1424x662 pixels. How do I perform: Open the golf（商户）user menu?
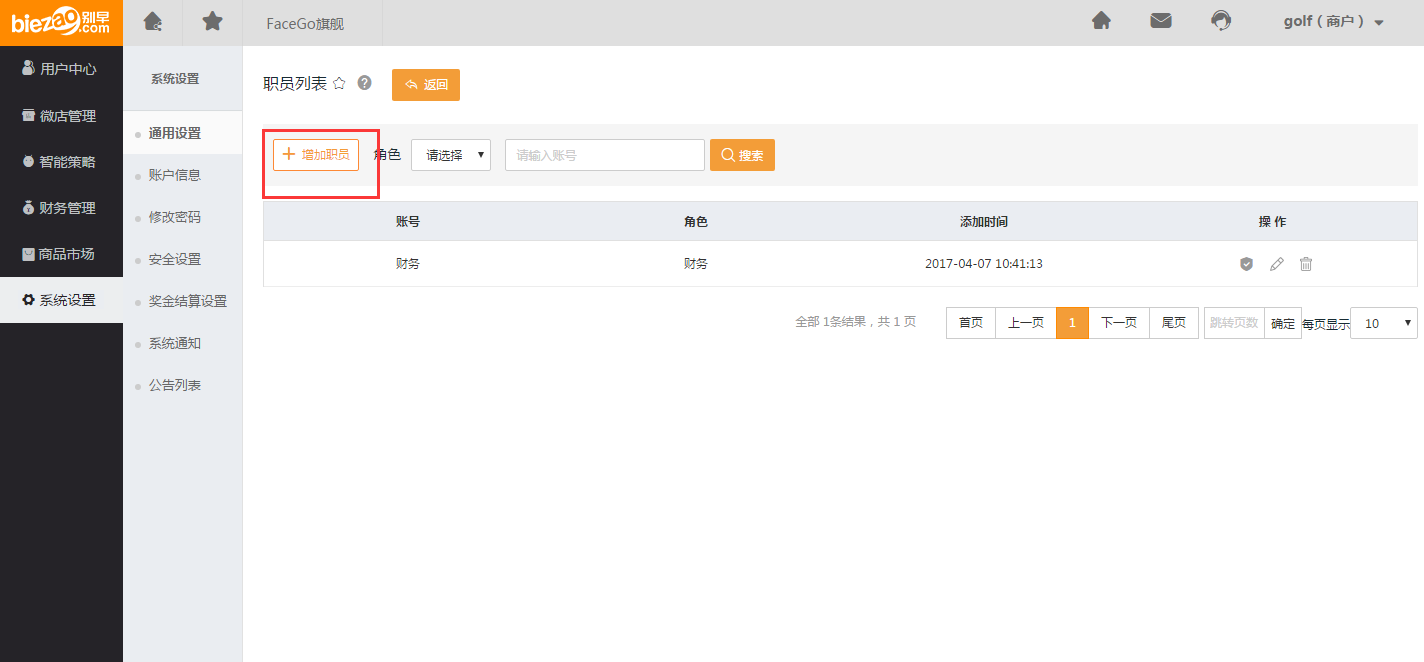[1333, 22]
